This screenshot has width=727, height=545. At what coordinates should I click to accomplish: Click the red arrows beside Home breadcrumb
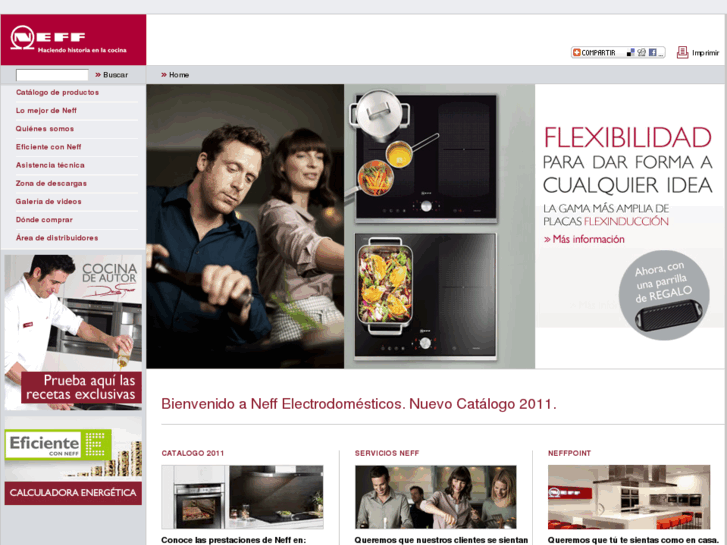[x=163, y=75]
